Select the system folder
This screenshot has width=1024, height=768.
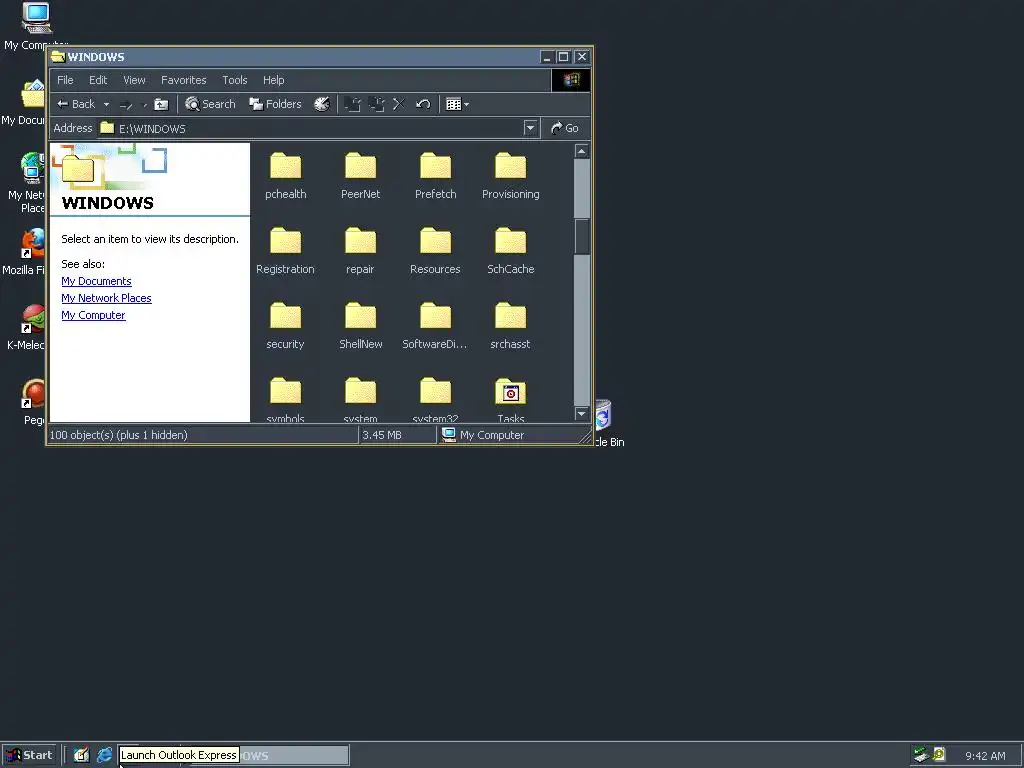click(x=360, y=399)
